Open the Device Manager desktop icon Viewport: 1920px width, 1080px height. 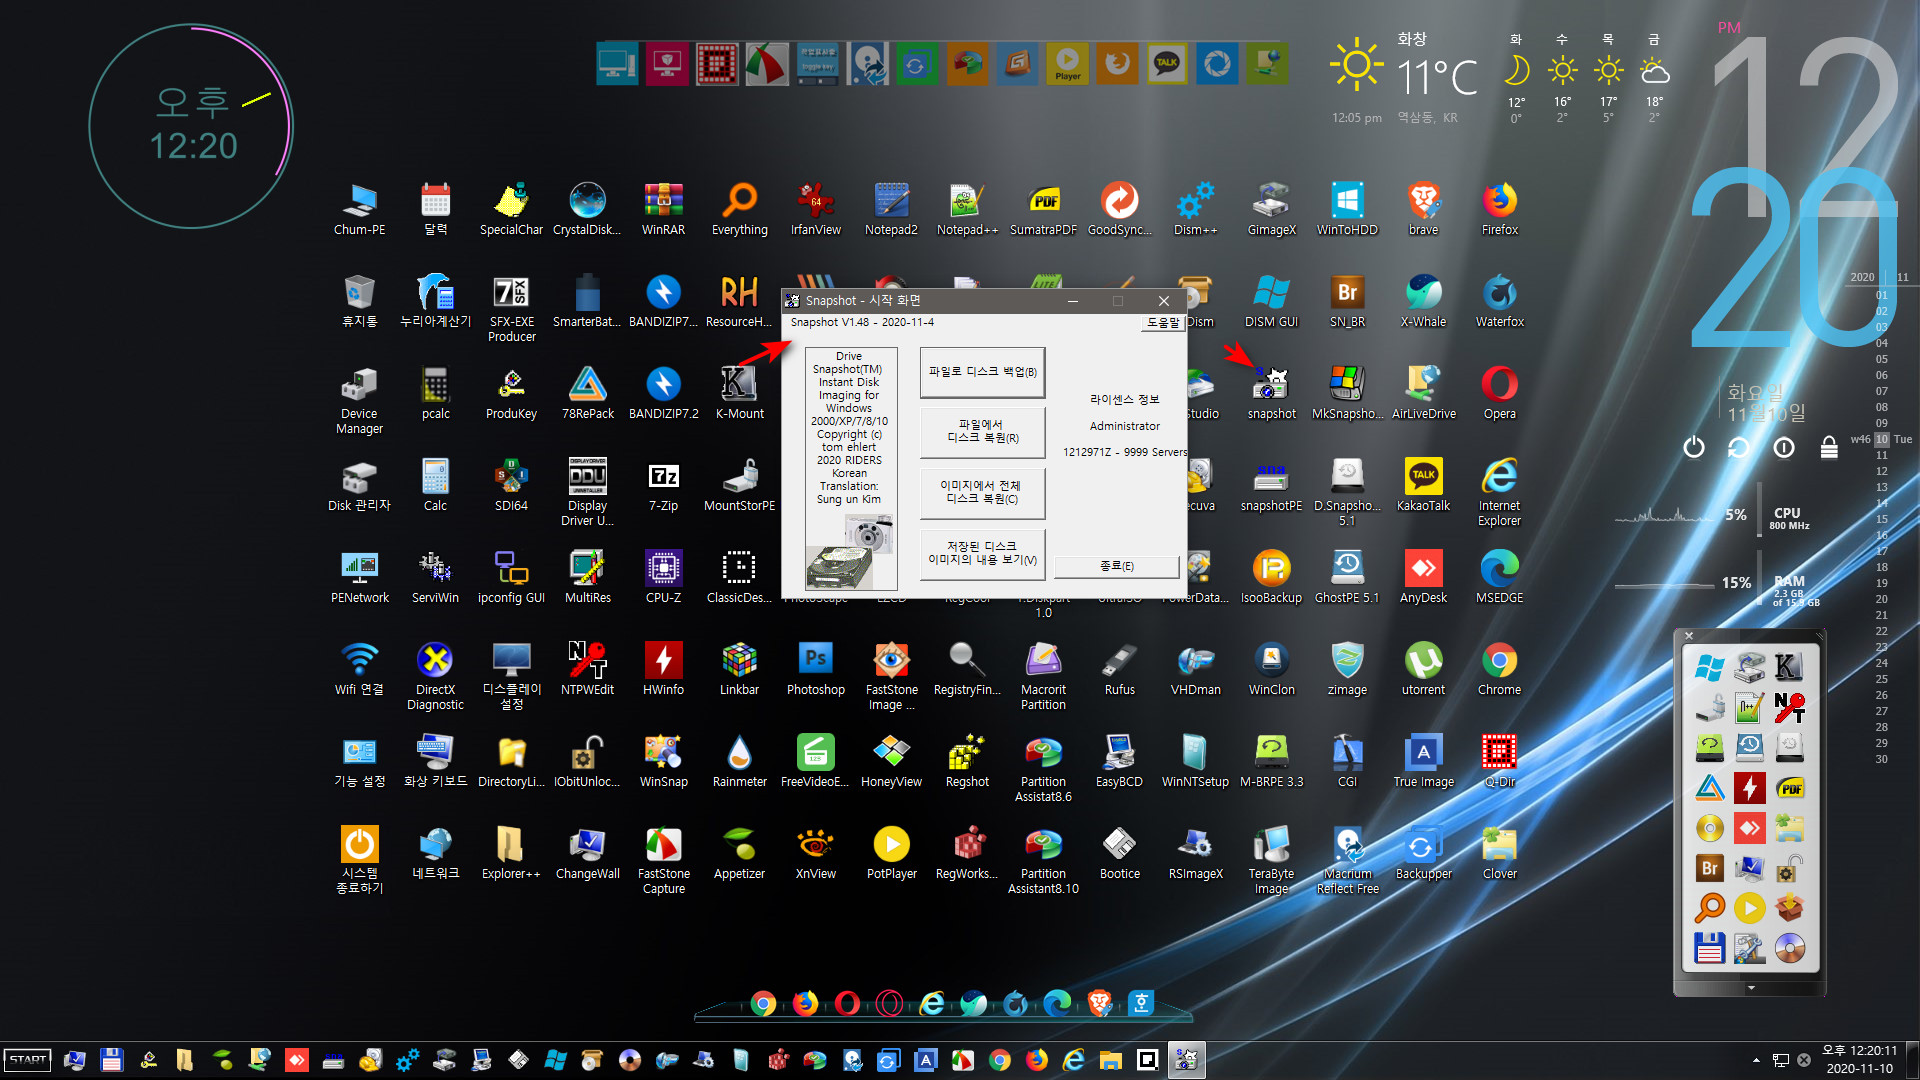point(359,400)
